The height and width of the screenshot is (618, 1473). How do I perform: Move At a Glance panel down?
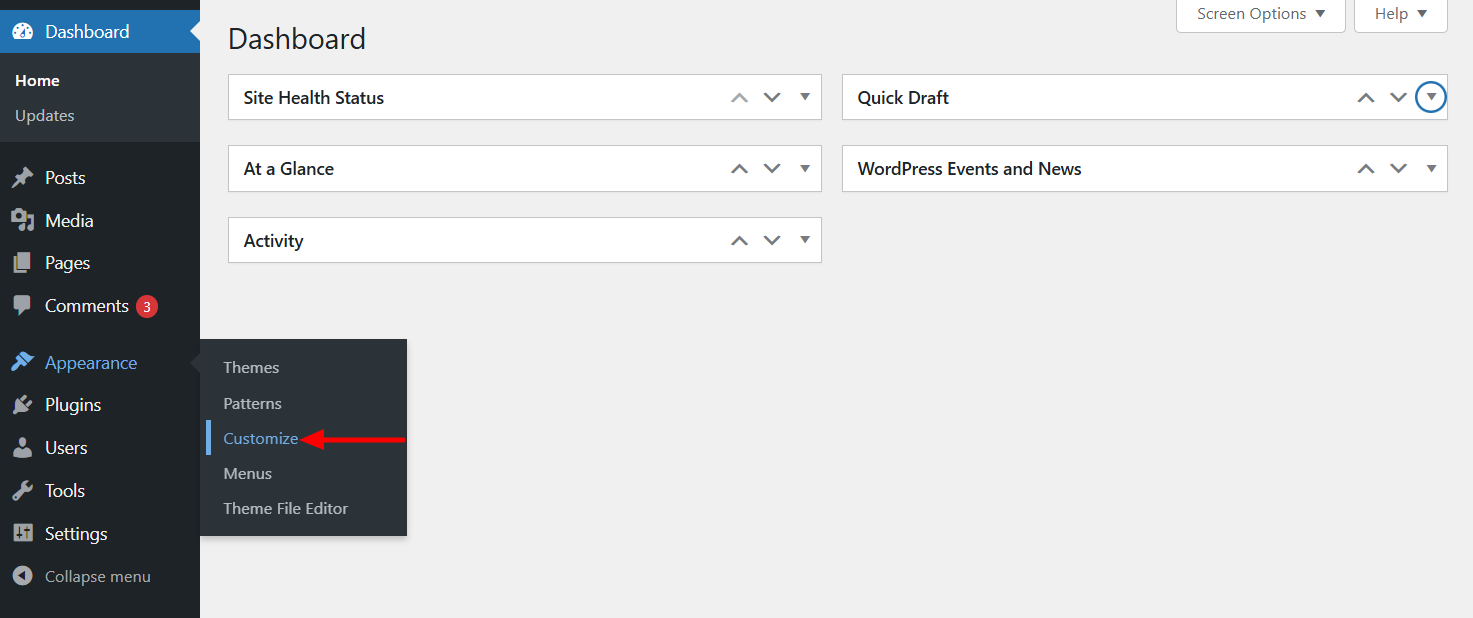pos(772,168)
